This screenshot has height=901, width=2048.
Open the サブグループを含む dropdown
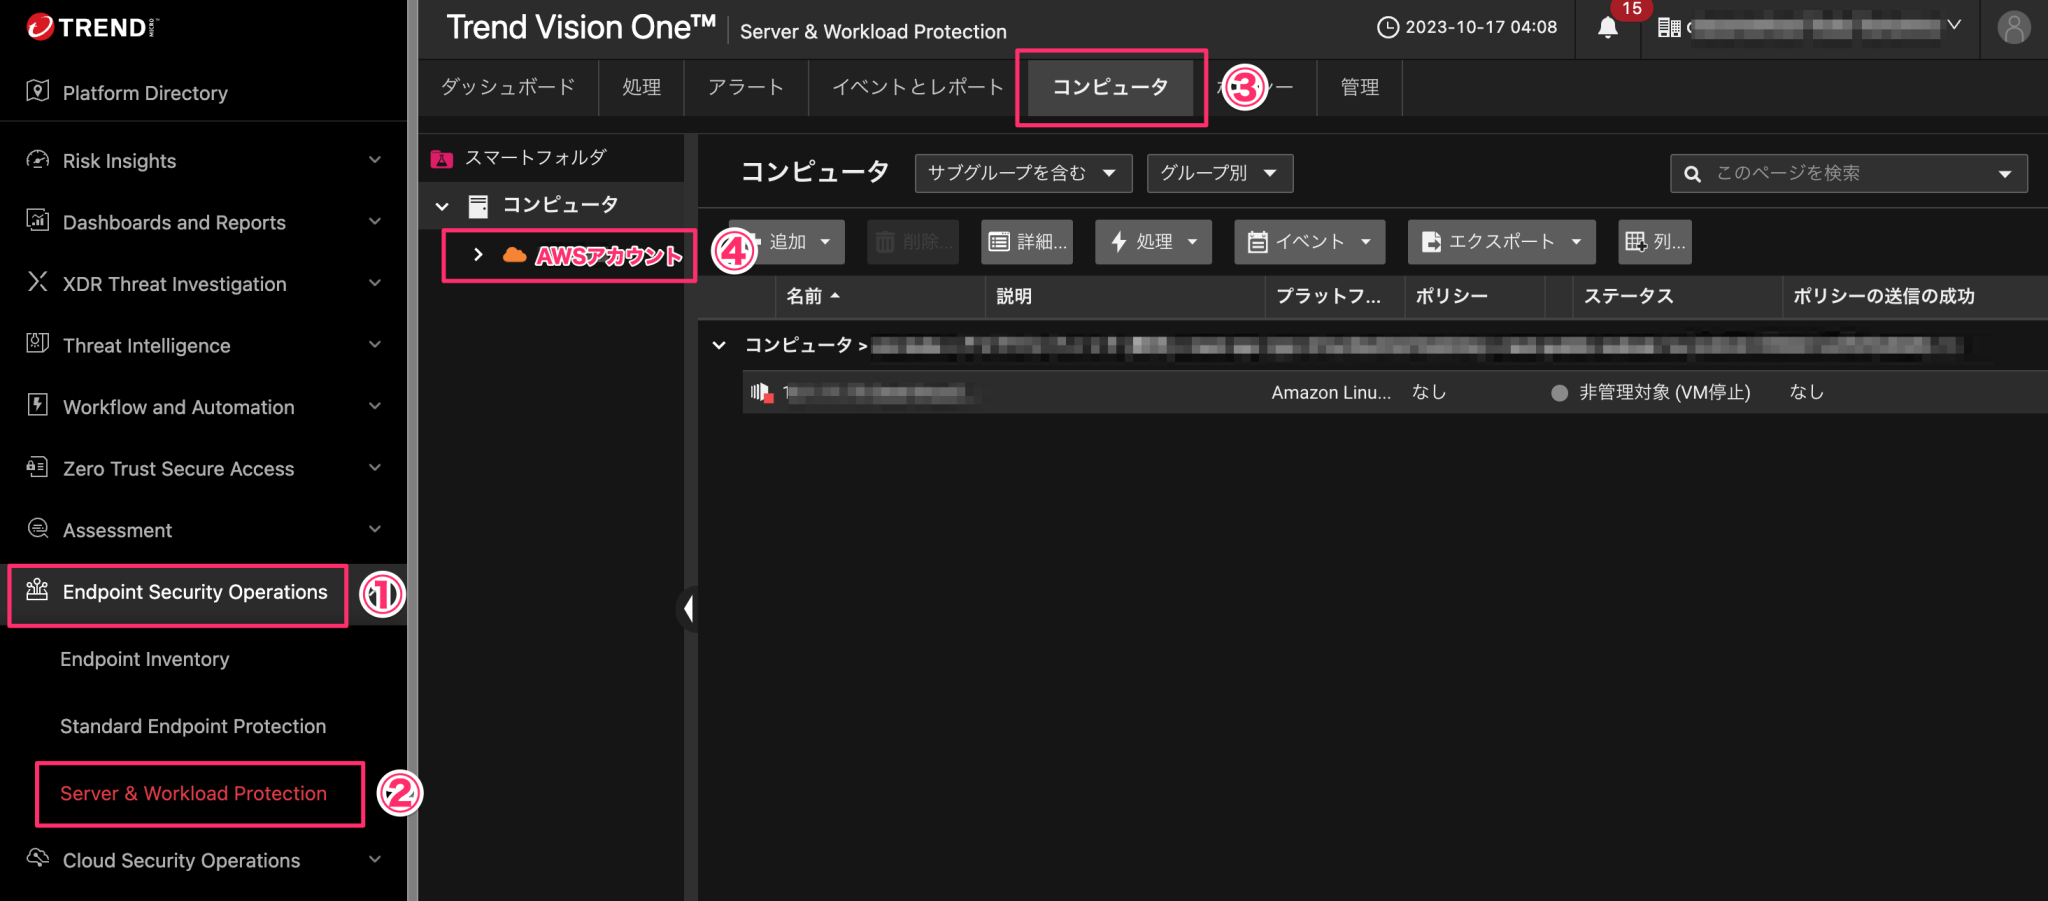[x=1021, y=173]
